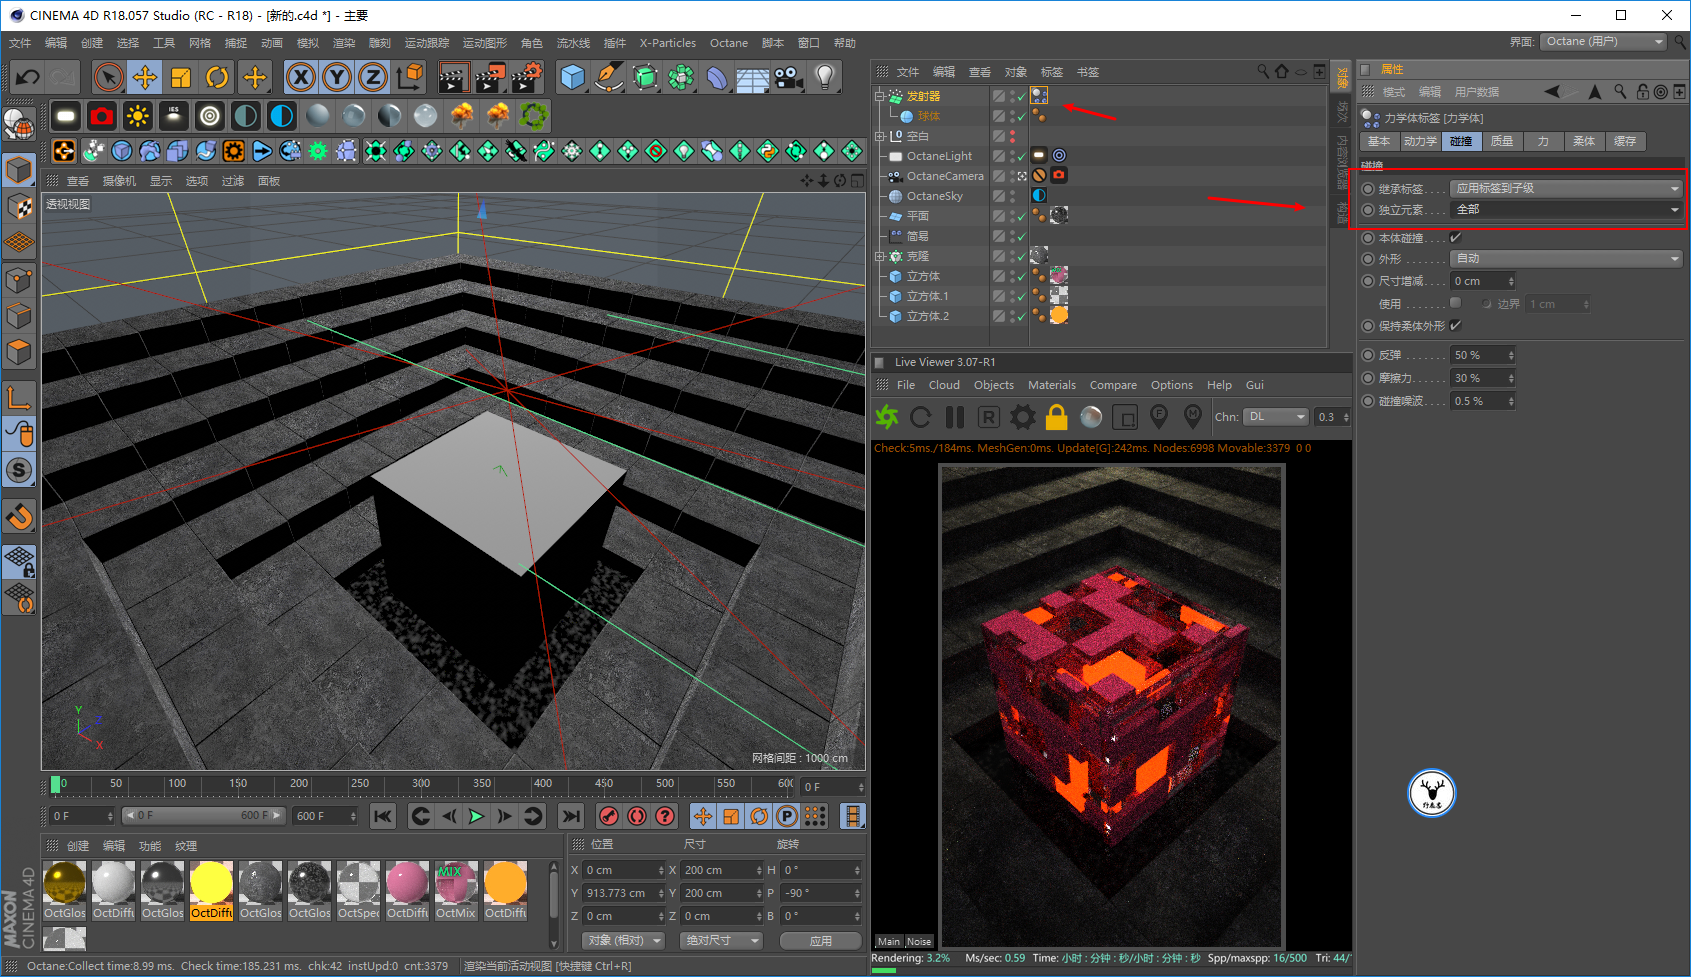Viewport: 1691px width, 977px height.
Task: Open the 继承标签 dropdown
Action: (x=1566, y=188)
